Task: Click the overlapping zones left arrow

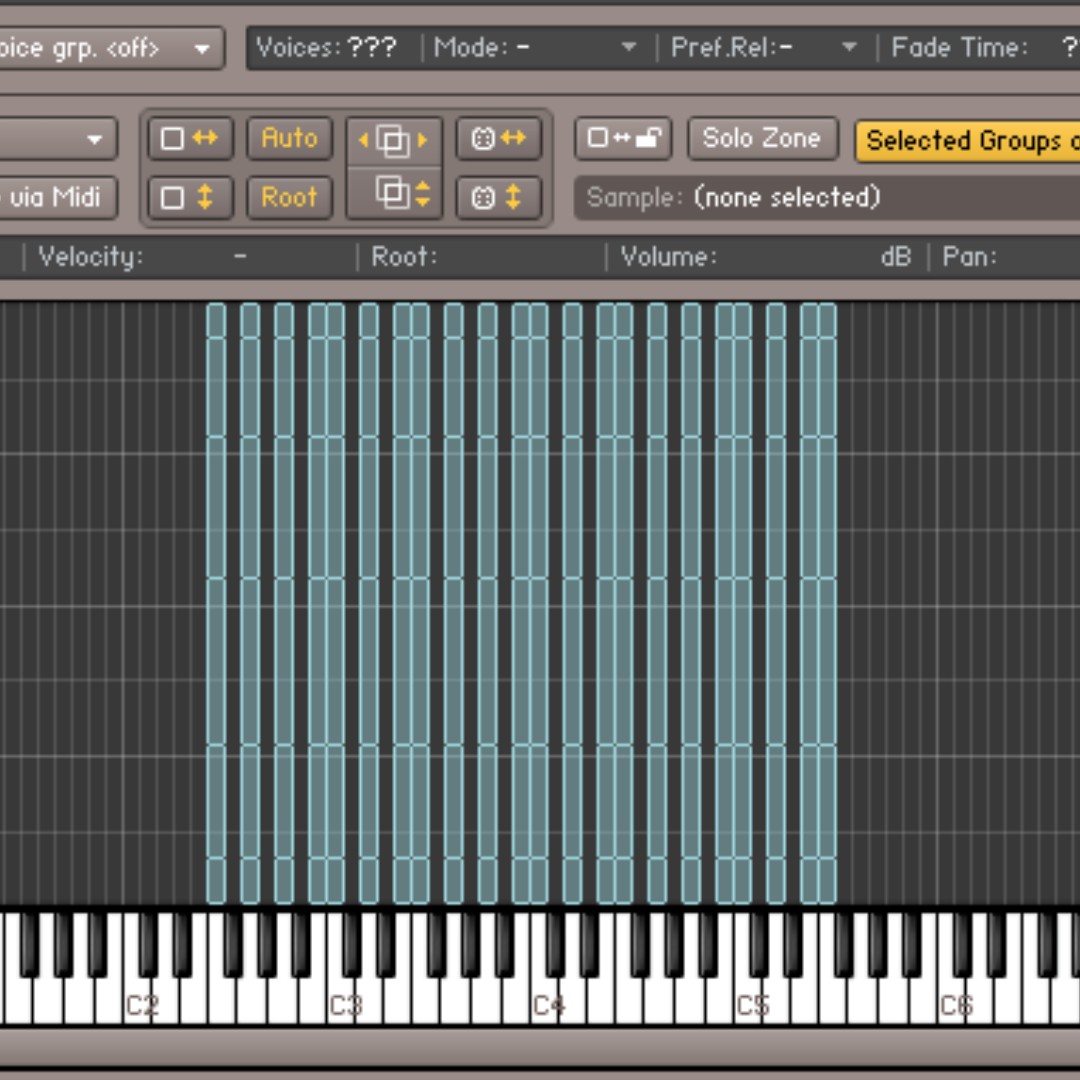Action: pyautogui.click(x=364, y=141)
